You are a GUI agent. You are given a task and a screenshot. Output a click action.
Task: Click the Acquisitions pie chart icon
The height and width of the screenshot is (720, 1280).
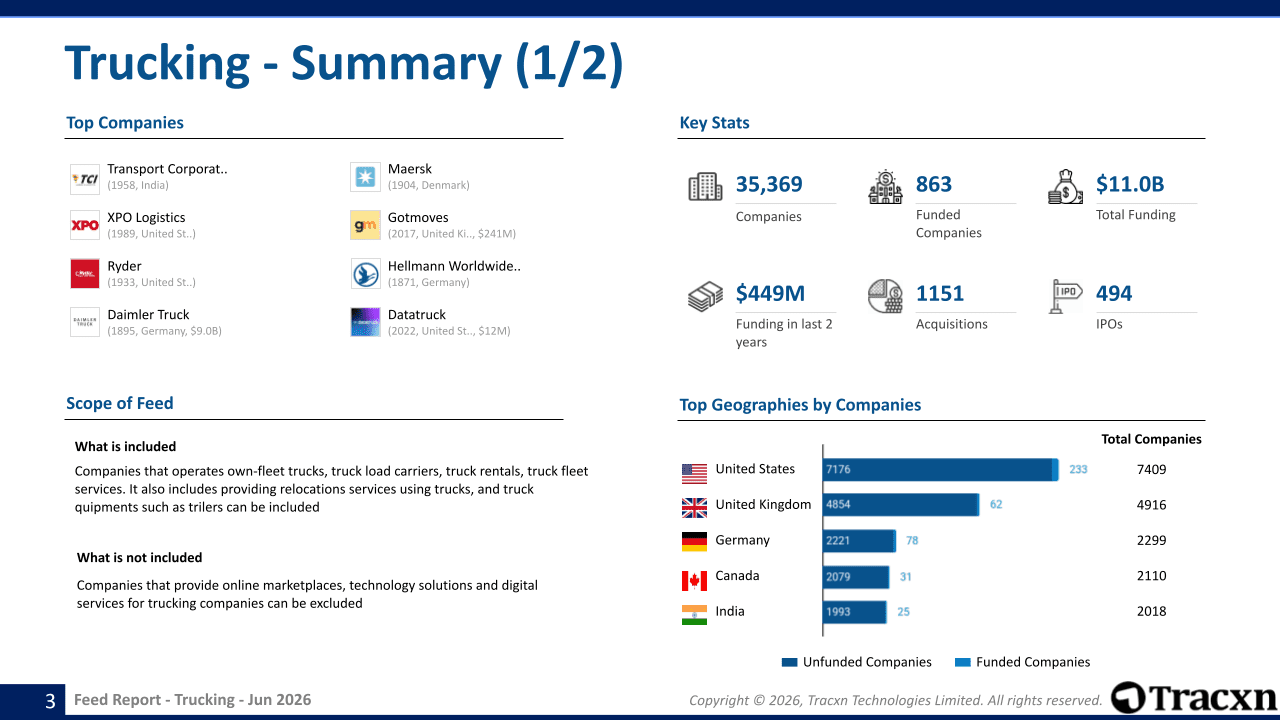(885, 297)
